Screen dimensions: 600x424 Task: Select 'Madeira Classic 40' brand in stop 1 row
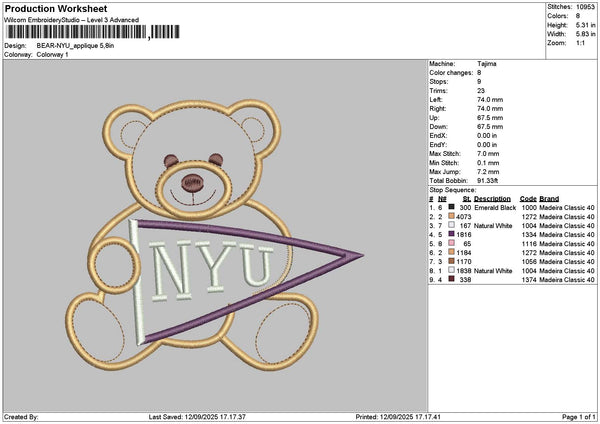point(567,207)
